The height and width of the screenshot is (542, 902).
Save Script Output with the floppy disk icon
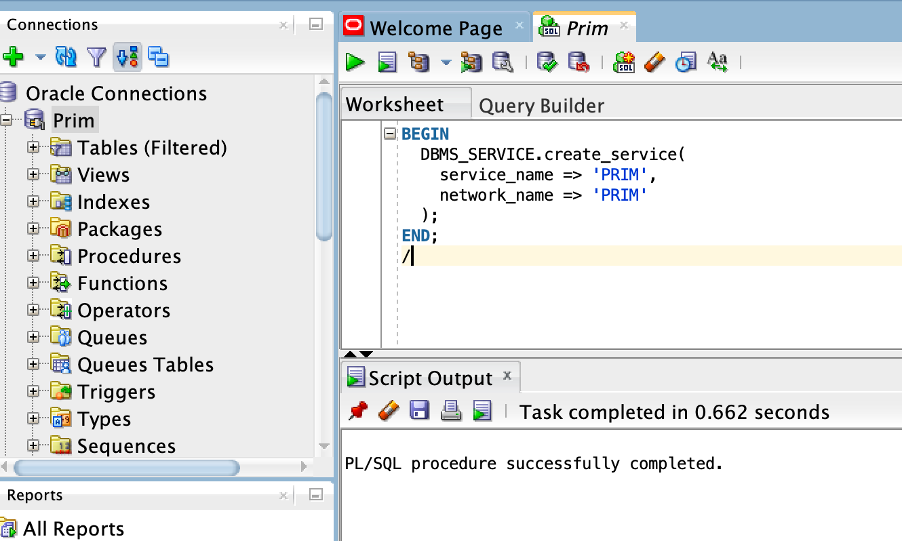(x=419, y=411)
